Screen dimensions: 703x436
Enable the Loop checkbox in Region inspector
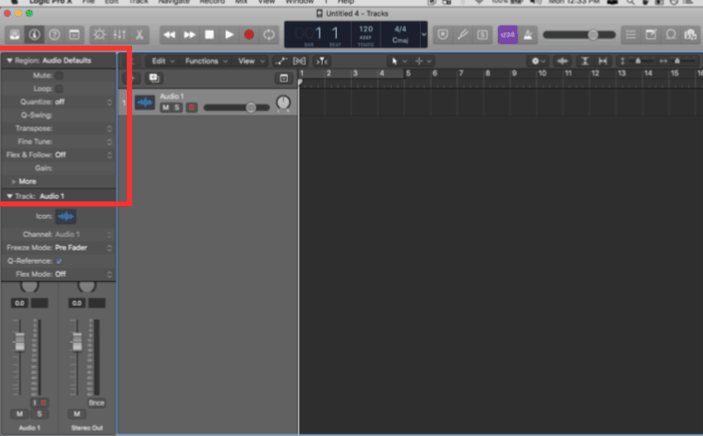pos(58,88)
